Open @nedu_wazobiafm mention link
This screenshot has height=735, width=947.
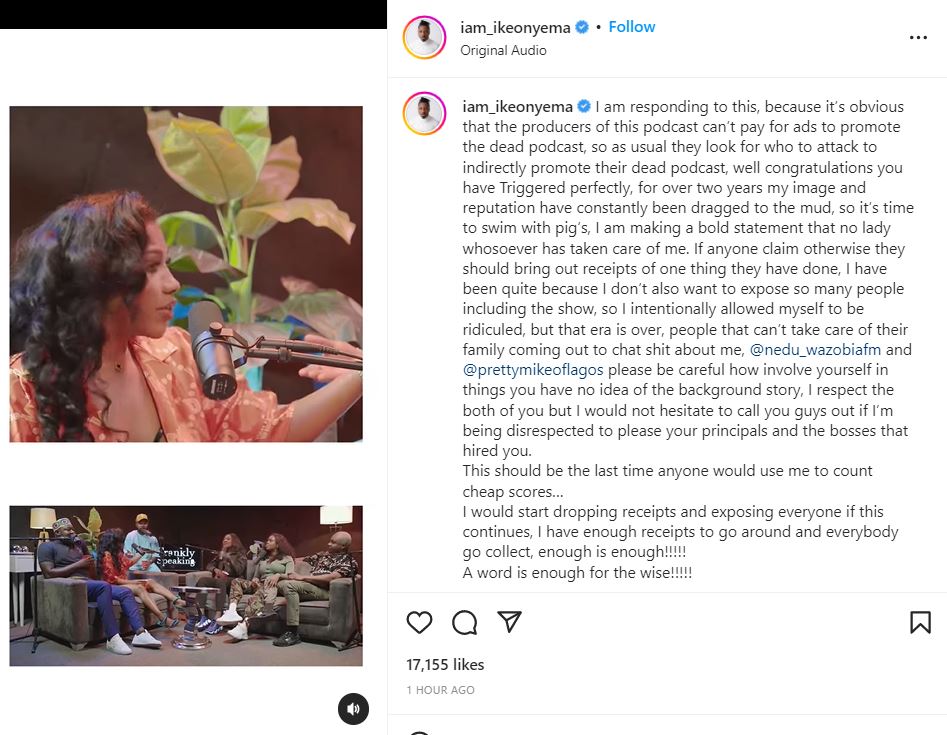pyautogui.click(x=815, y=350)
